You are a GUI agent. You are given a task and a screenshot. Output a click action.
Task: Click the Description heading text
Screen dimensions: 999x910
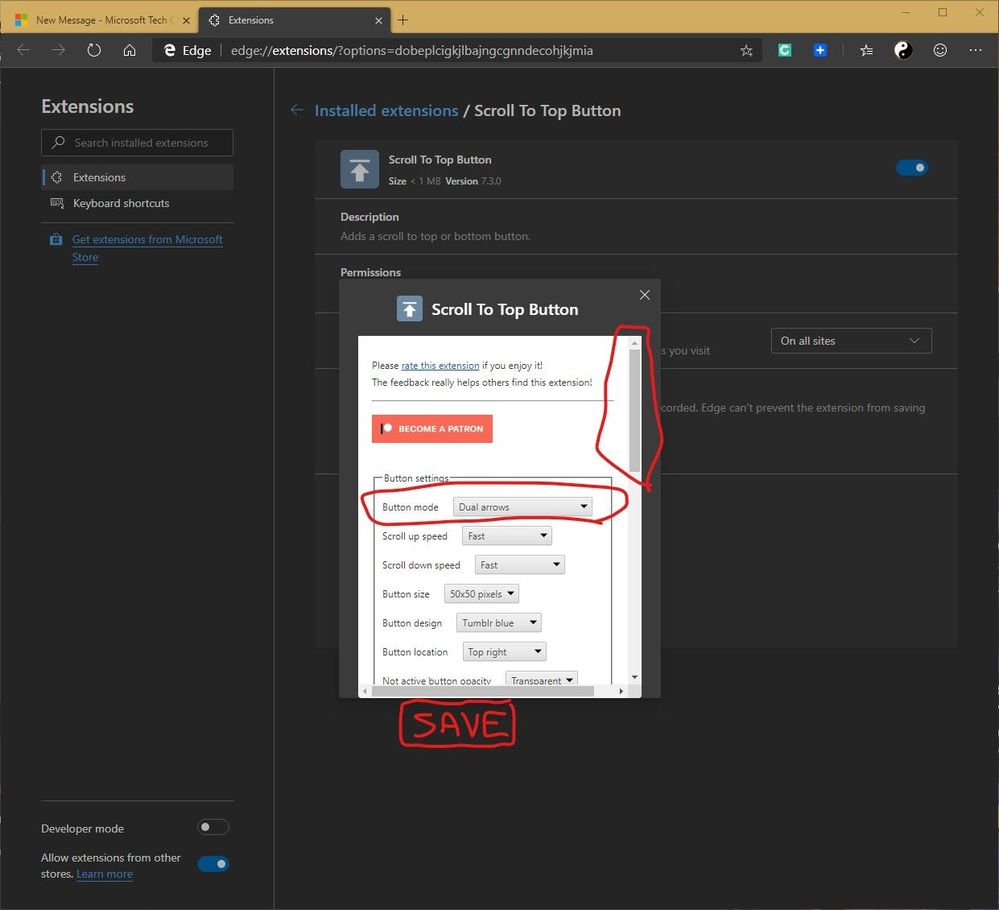pos(370,217)
